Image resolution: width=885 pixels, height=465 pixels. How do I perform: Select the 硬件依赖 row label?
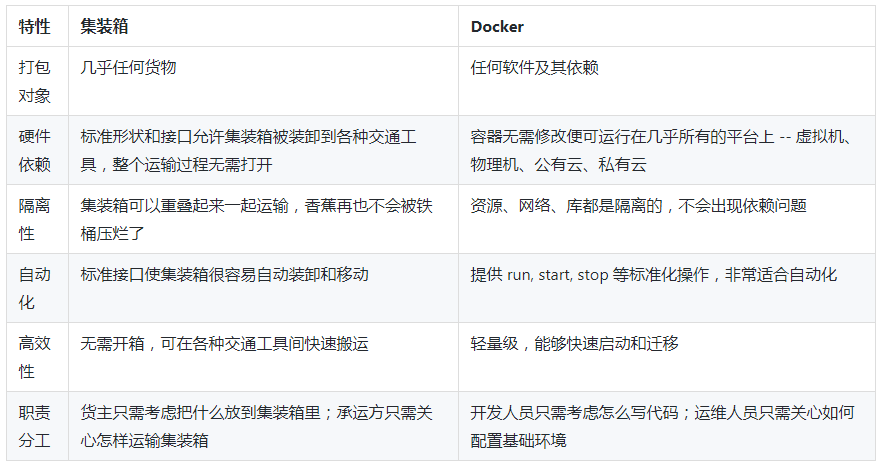(35, 150)
